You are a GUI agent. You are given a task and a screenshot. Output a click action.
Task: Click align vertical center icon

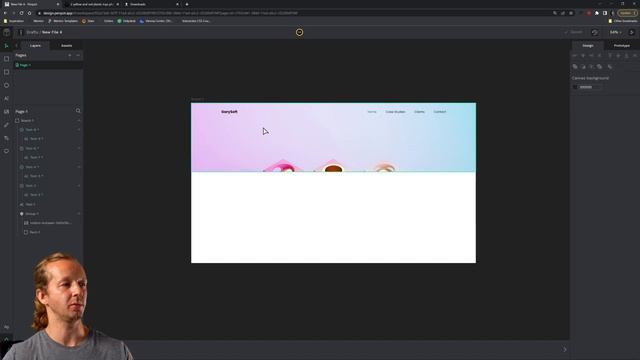click(618, 56)
